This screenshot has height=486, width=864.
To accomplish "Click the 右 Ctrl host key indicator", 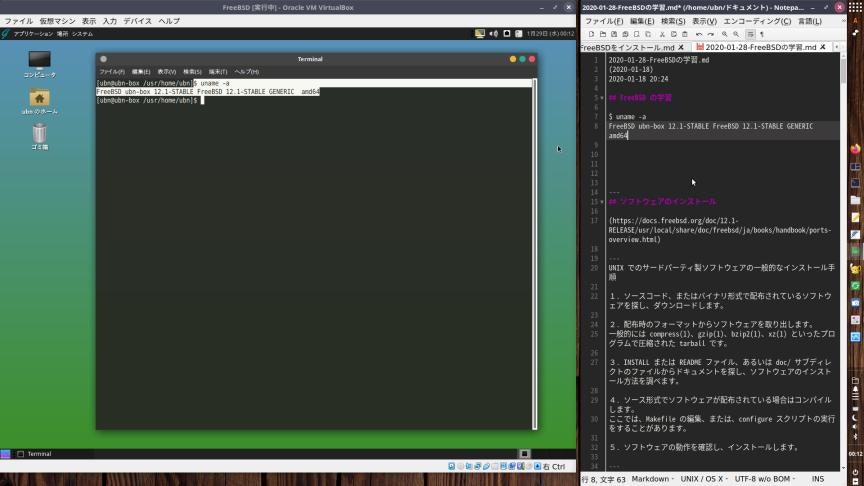I will [554, 467].
